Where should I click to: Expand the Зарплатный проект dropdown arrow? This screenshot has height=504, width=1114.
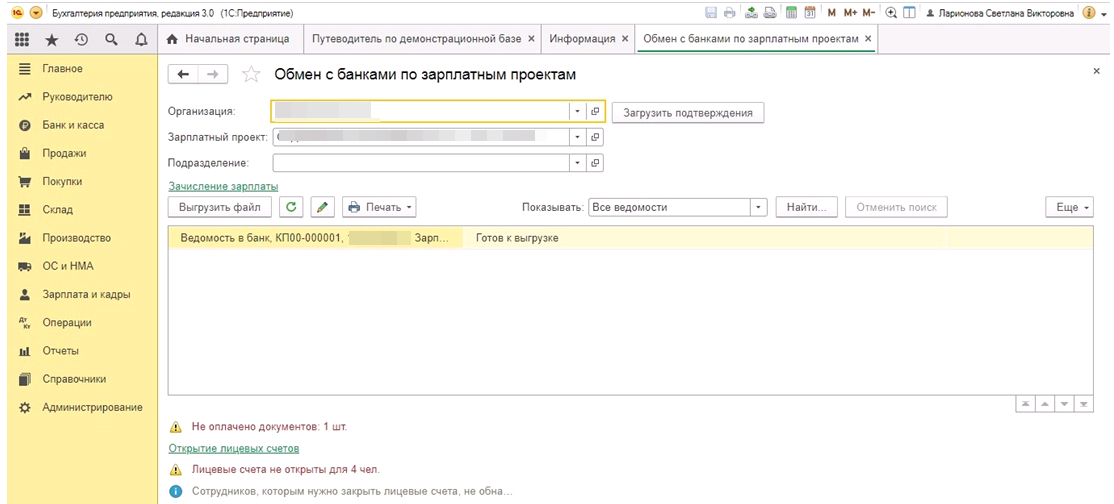point(578,137)
